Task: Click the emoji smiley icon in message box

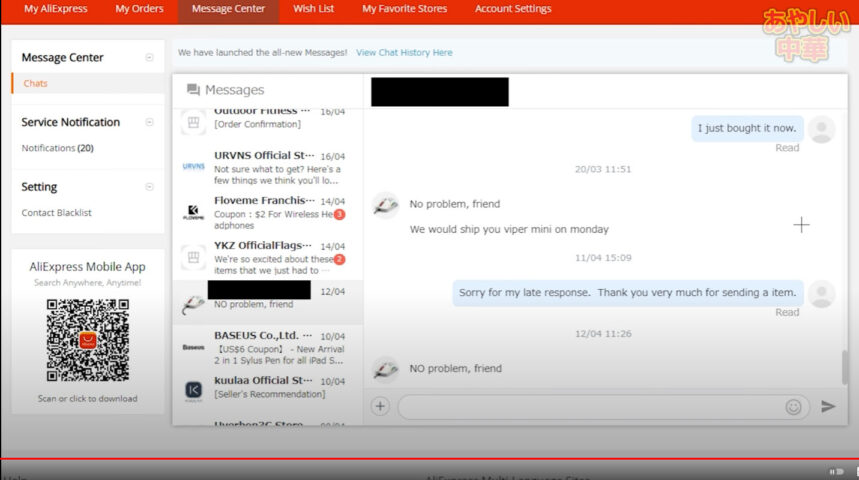Action: (x=793, y=407)
